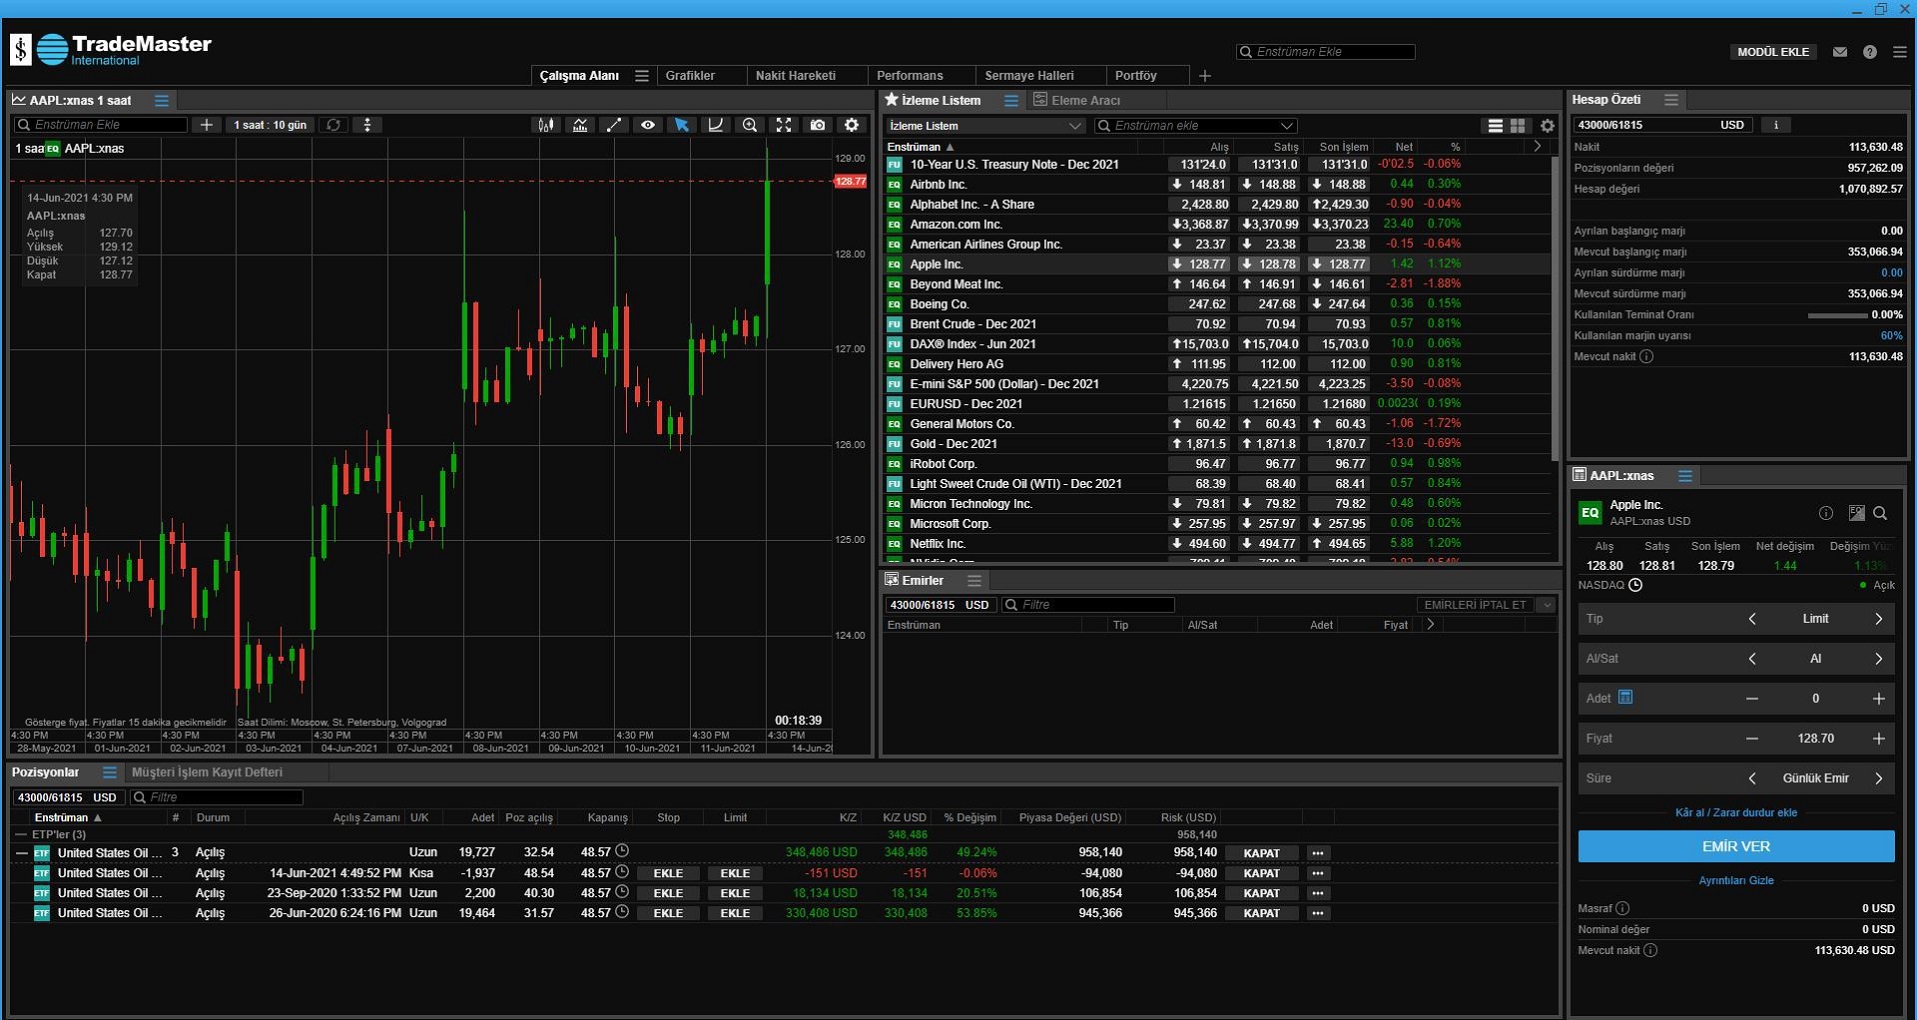Increase Fiyat price with plus stepper

click(x=1878, y=738)
